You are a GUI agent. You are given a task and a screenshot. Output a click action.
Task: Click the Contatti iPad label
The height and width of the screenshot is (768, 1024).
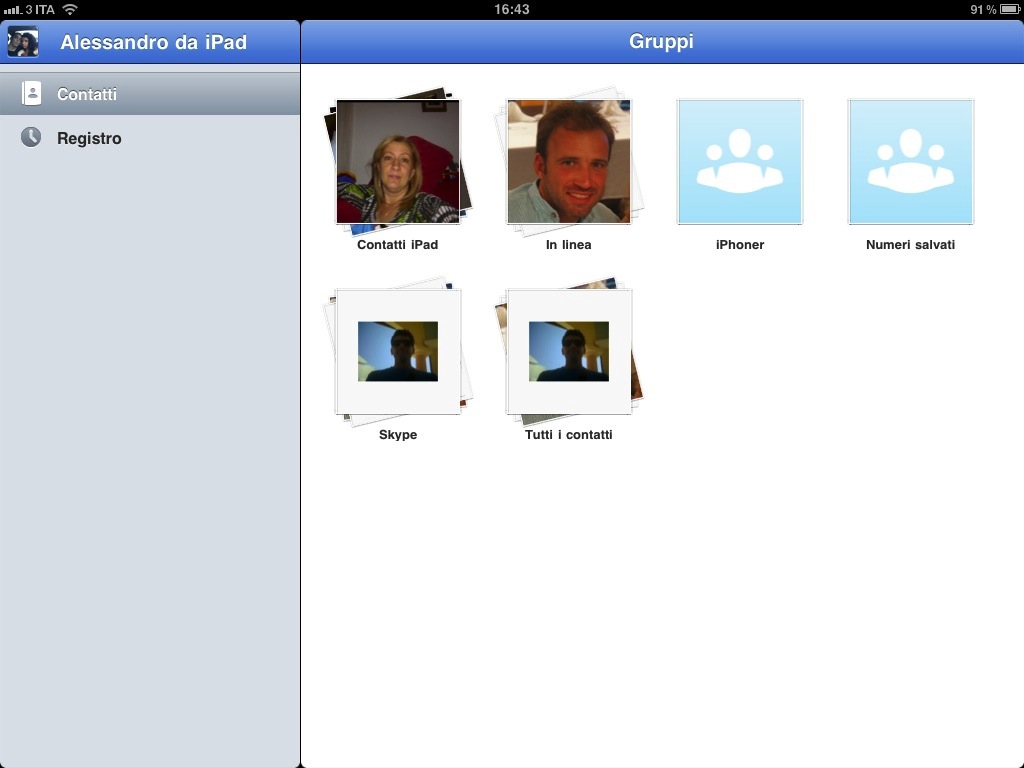[x=398, y=245]
